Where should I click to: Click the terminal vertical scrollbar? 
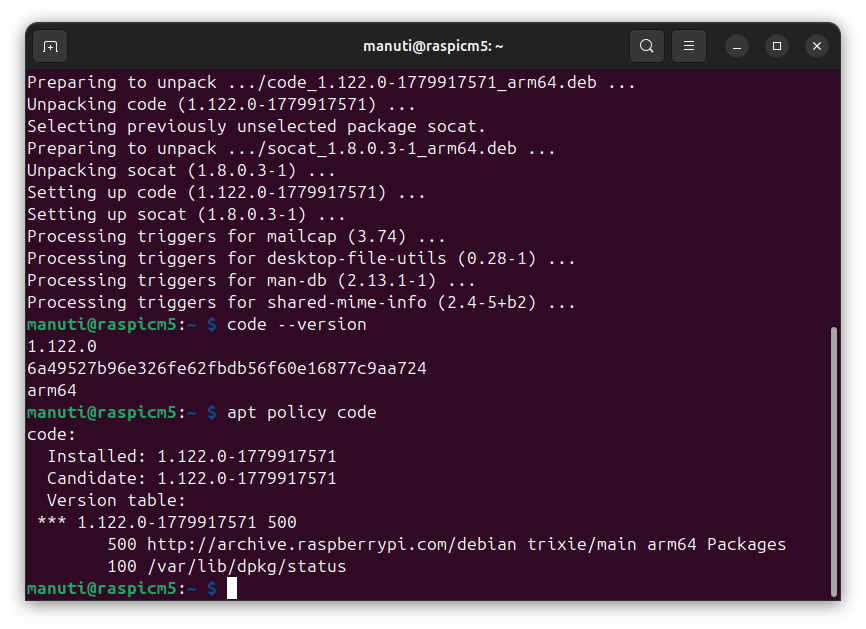tap(834, 462)
